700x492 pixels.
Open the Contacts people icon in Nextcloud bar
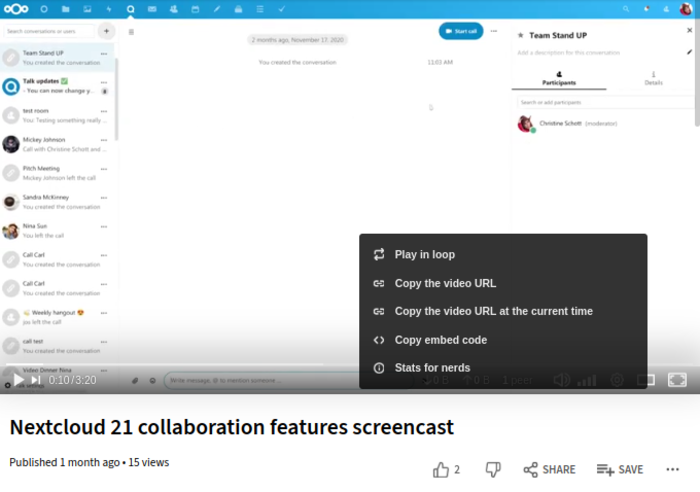174,9
